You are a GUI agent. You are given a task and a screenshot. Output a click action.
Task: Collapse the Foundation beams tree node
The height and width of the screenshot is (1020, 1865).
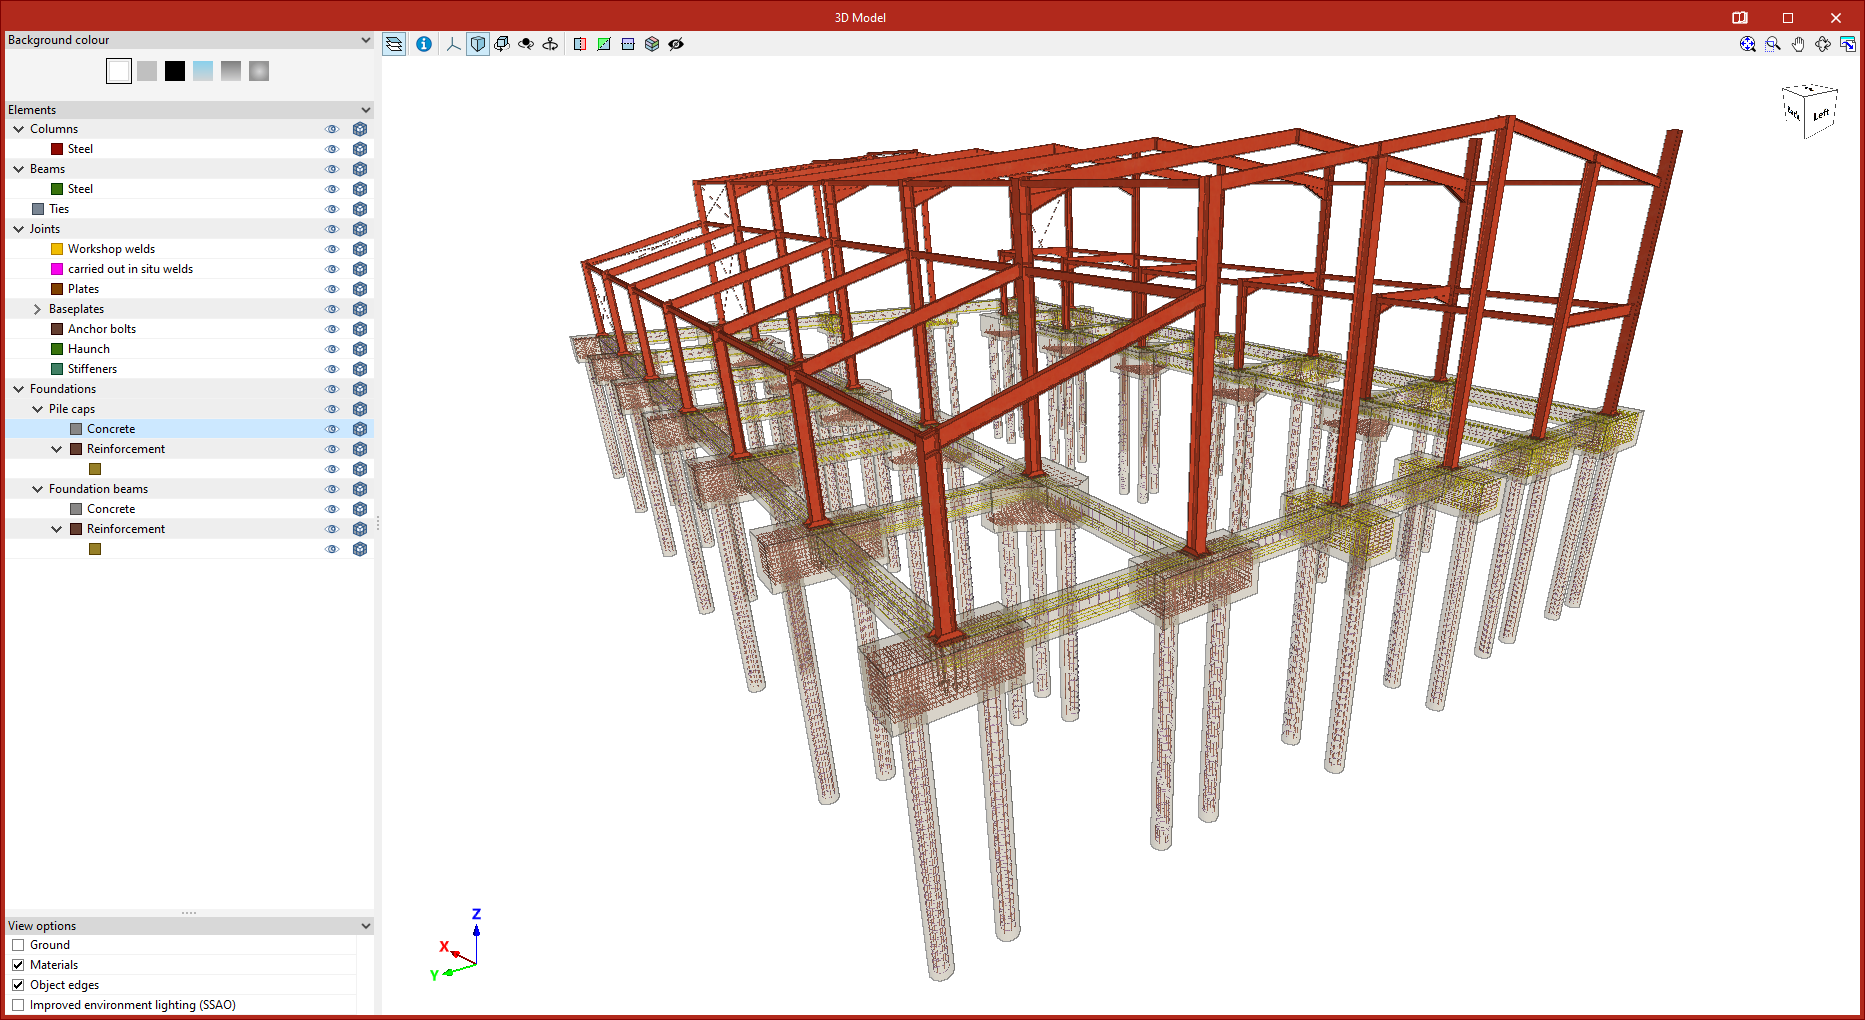tap(37, 489)
